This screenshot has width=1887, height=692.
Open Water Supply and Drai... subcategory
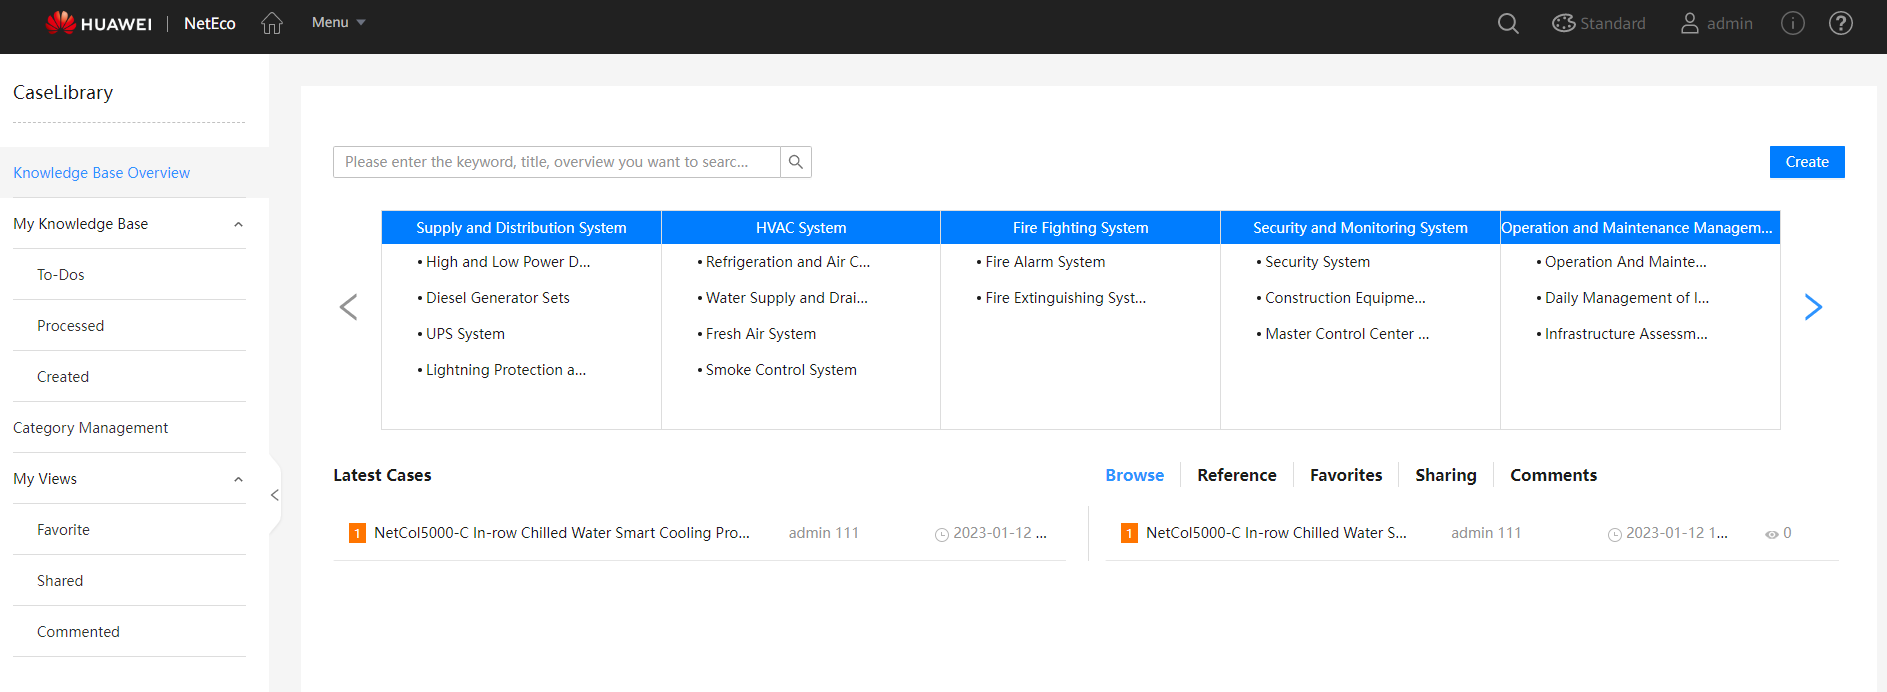(787, 298)
